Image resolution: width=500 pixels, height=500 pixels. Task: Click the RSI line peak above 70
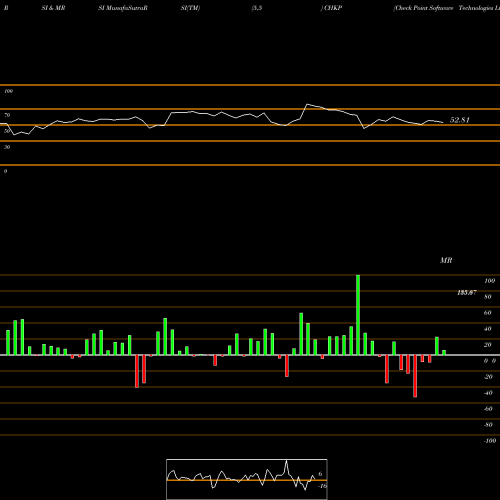(x=307, y=104)
